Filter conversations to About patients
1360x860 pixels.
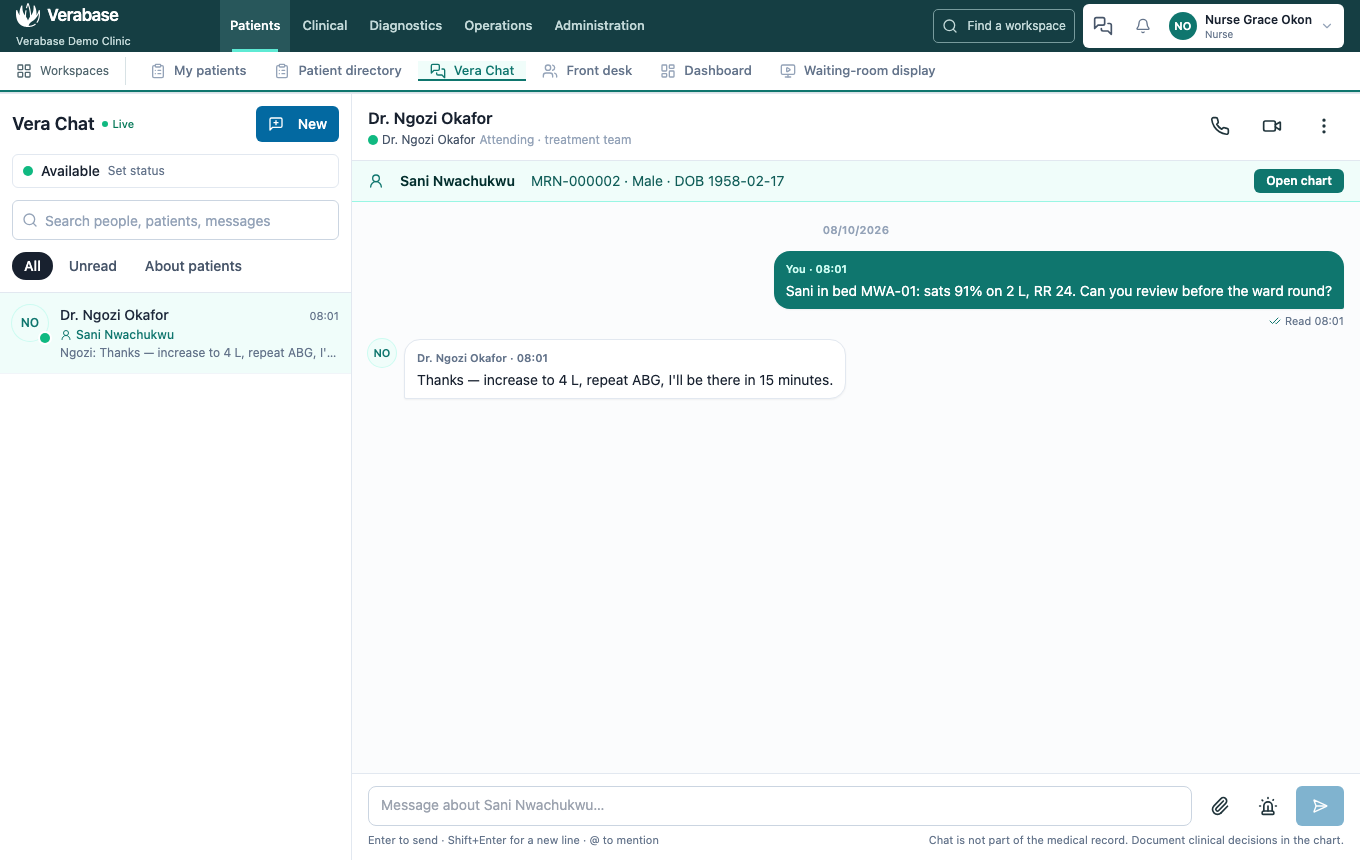pos(193,266)
